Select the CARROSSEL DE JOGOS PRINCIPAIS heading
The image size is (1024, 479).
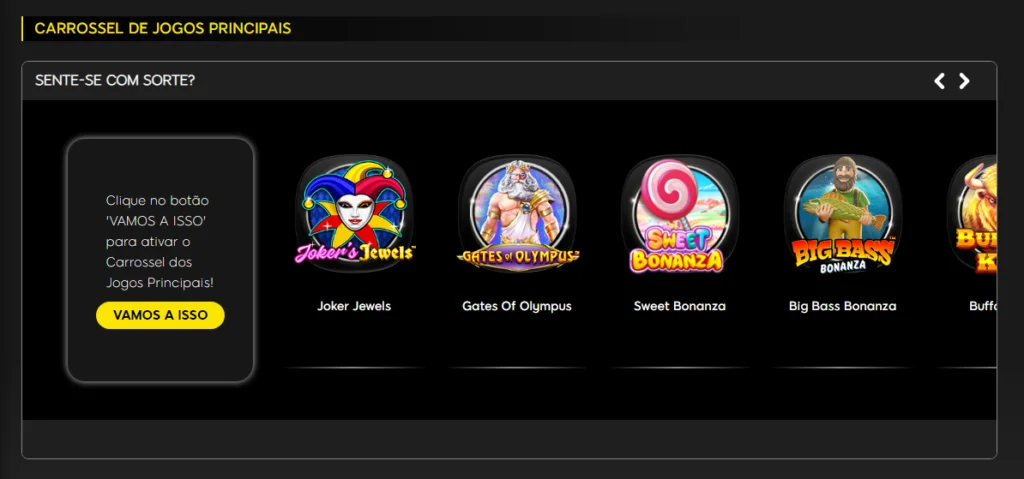[x=163, y=29]
